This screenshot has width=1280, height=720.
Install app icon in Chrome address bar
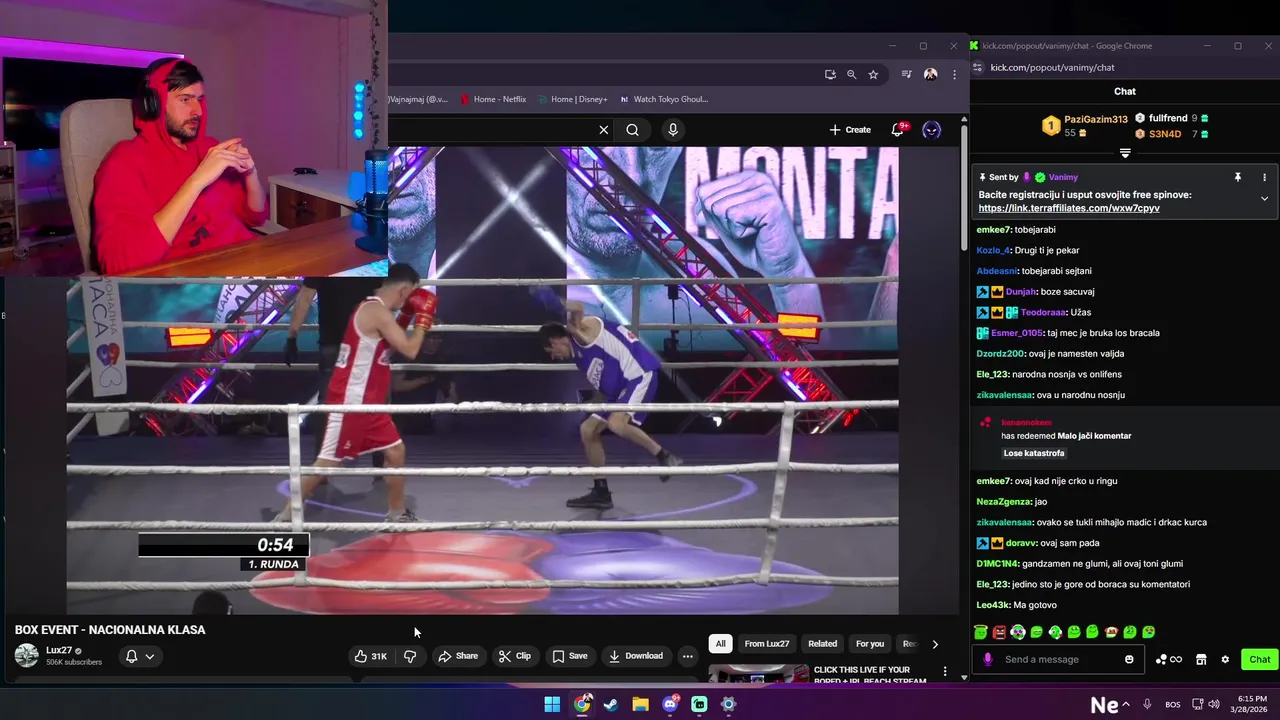(830, 74)
